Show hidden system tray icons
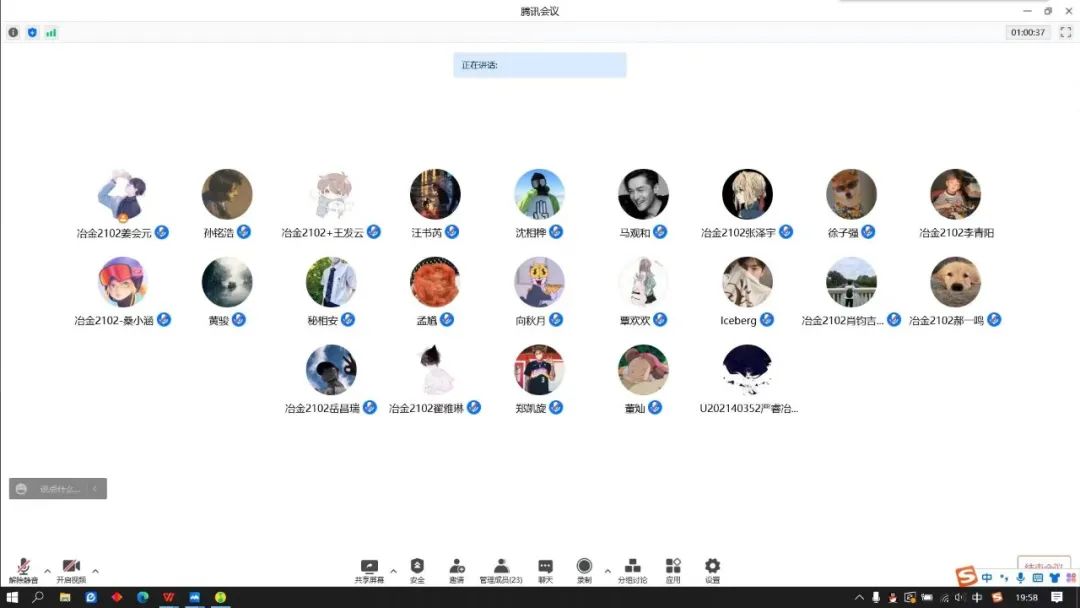This screenshot has height=608, width=1080. [x=859, y=598]
